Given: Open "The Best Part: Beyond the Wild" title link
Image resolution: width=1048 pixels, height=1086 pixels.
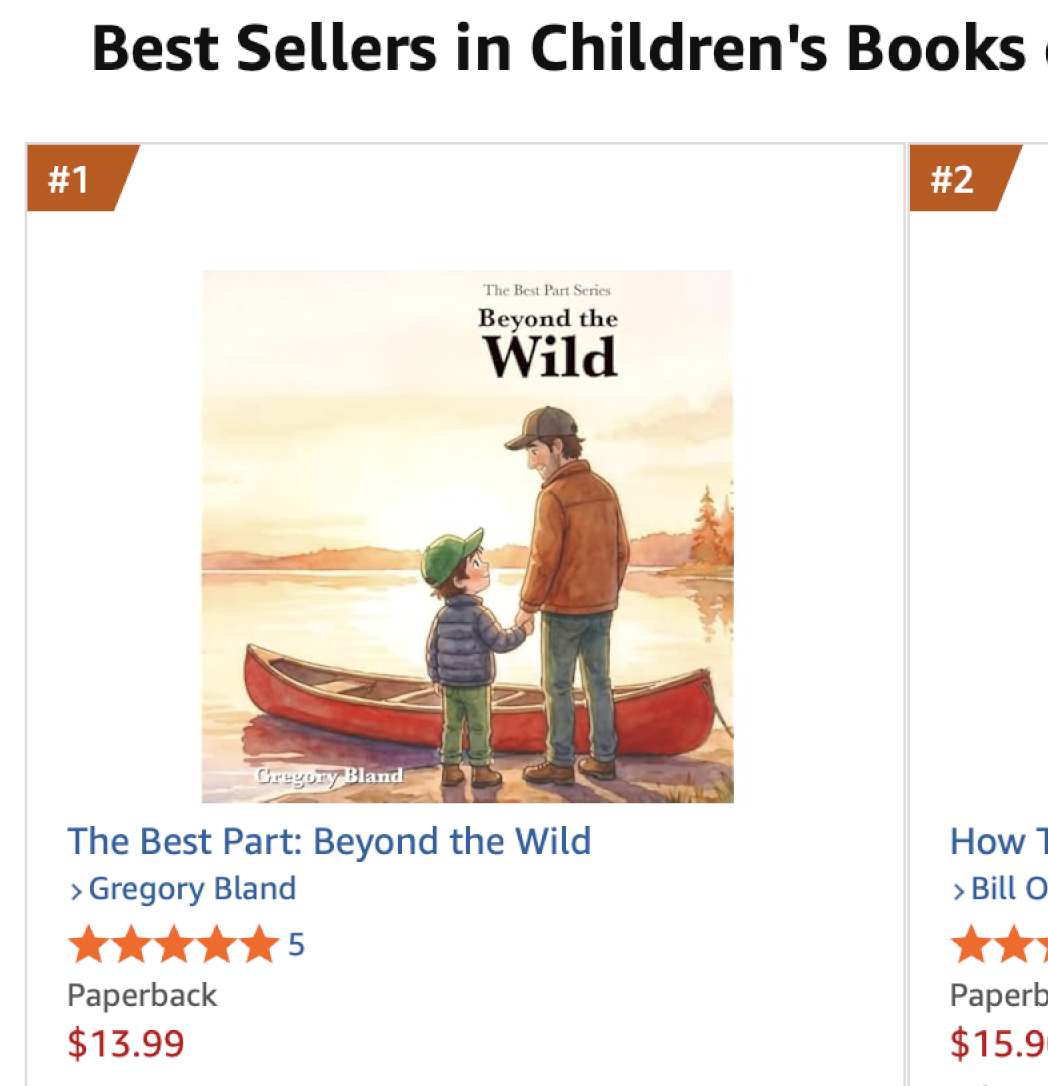Looking at the screenshot, I should click(x=329, y=841).
